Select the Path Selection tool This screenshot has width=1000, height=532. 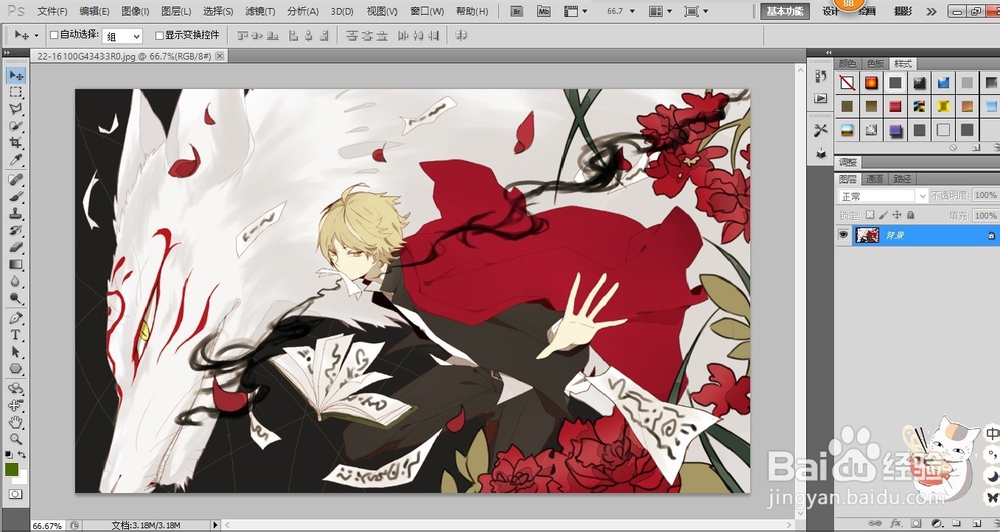click(x=16, y=351)
